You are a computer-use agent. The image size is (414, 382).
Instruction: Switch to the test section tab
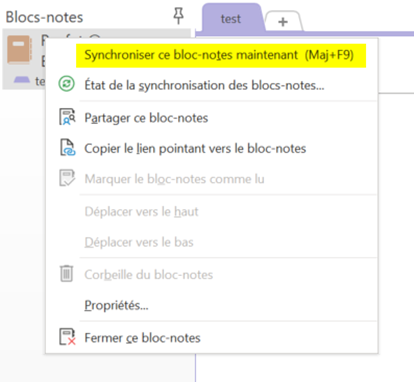pos(231,18)
